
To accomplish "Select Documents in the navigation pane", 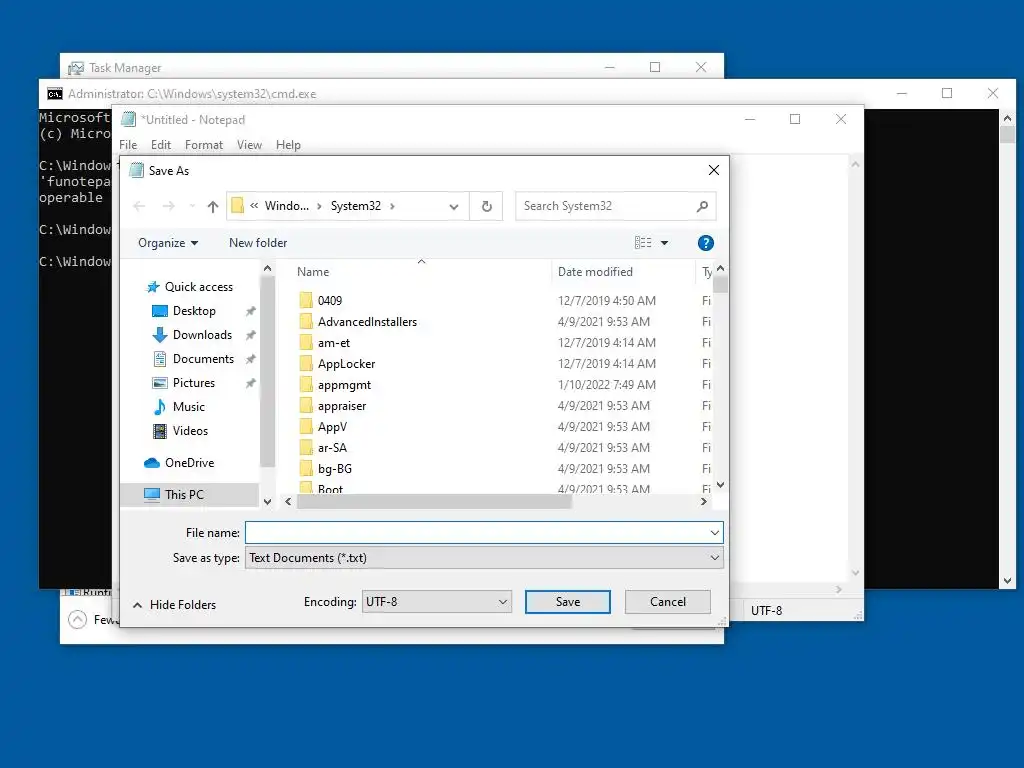I will pyautogui.click(x=203, y=359).
